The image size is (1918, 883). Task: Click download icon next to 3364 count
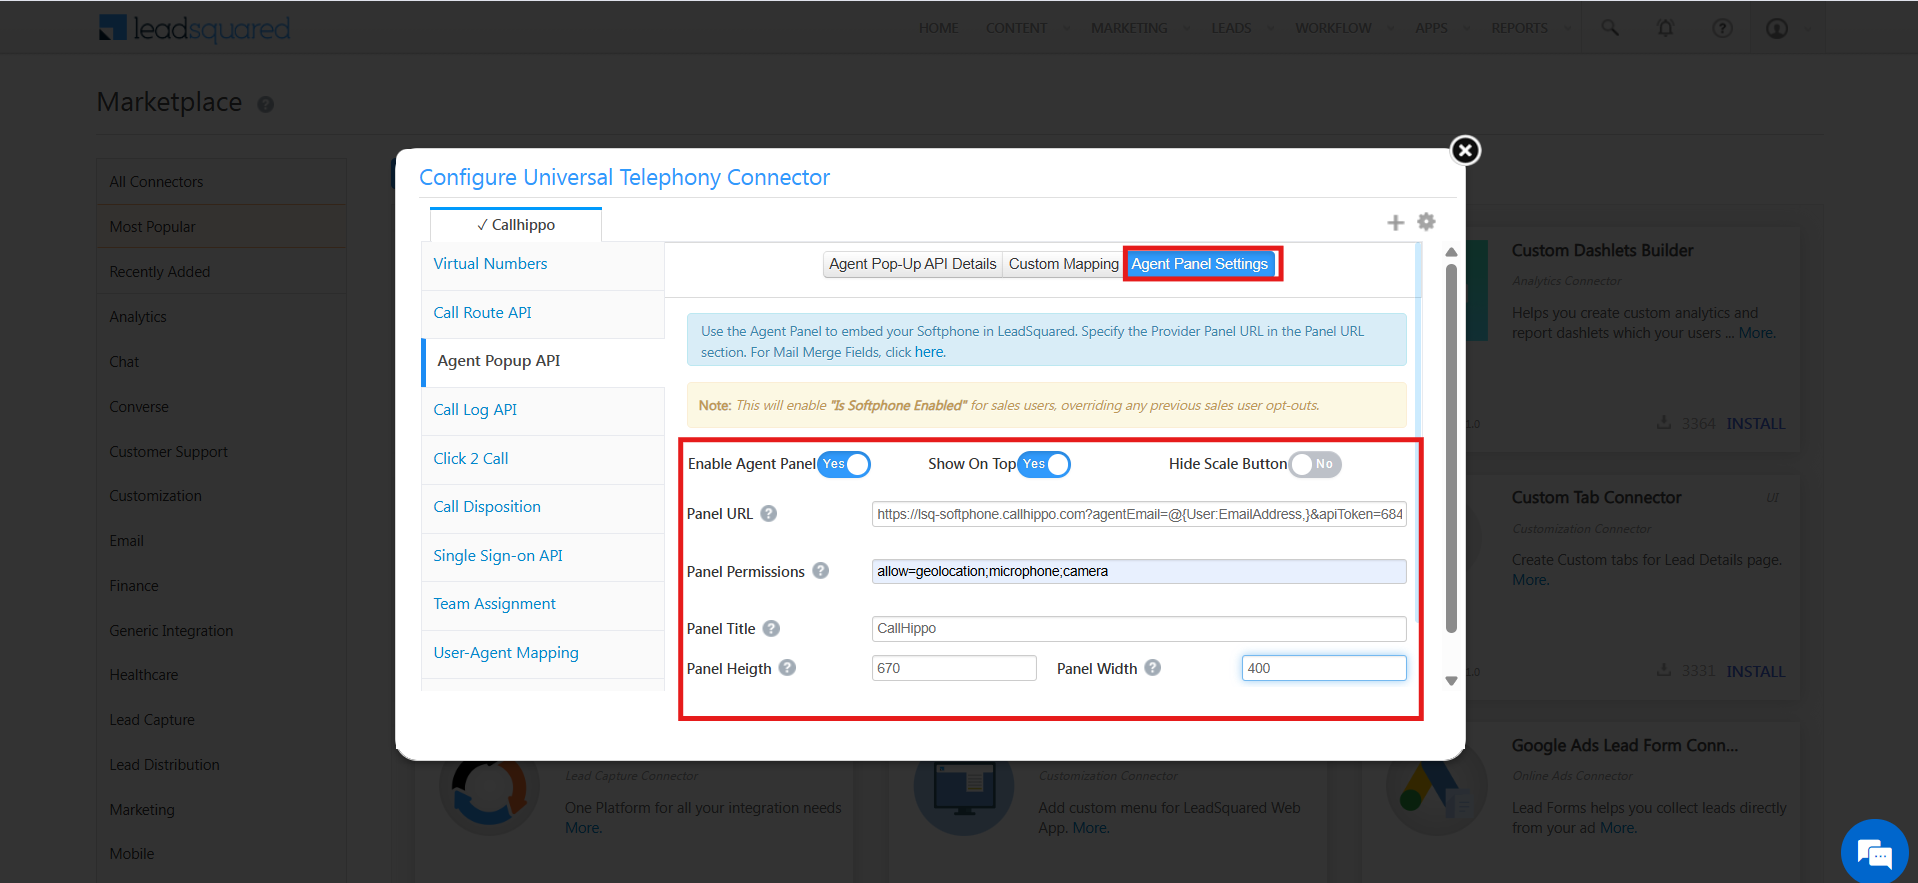pos(1663,422)
